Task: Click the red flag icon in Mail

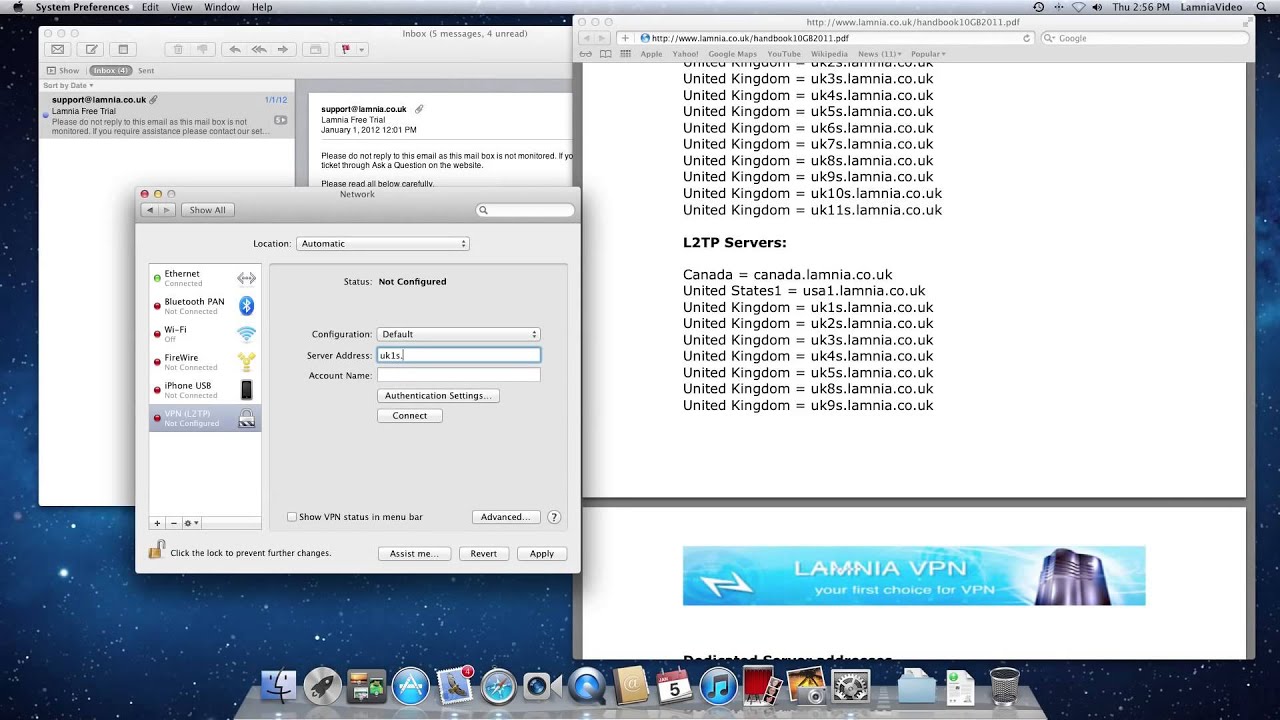Action: point(345,49)
